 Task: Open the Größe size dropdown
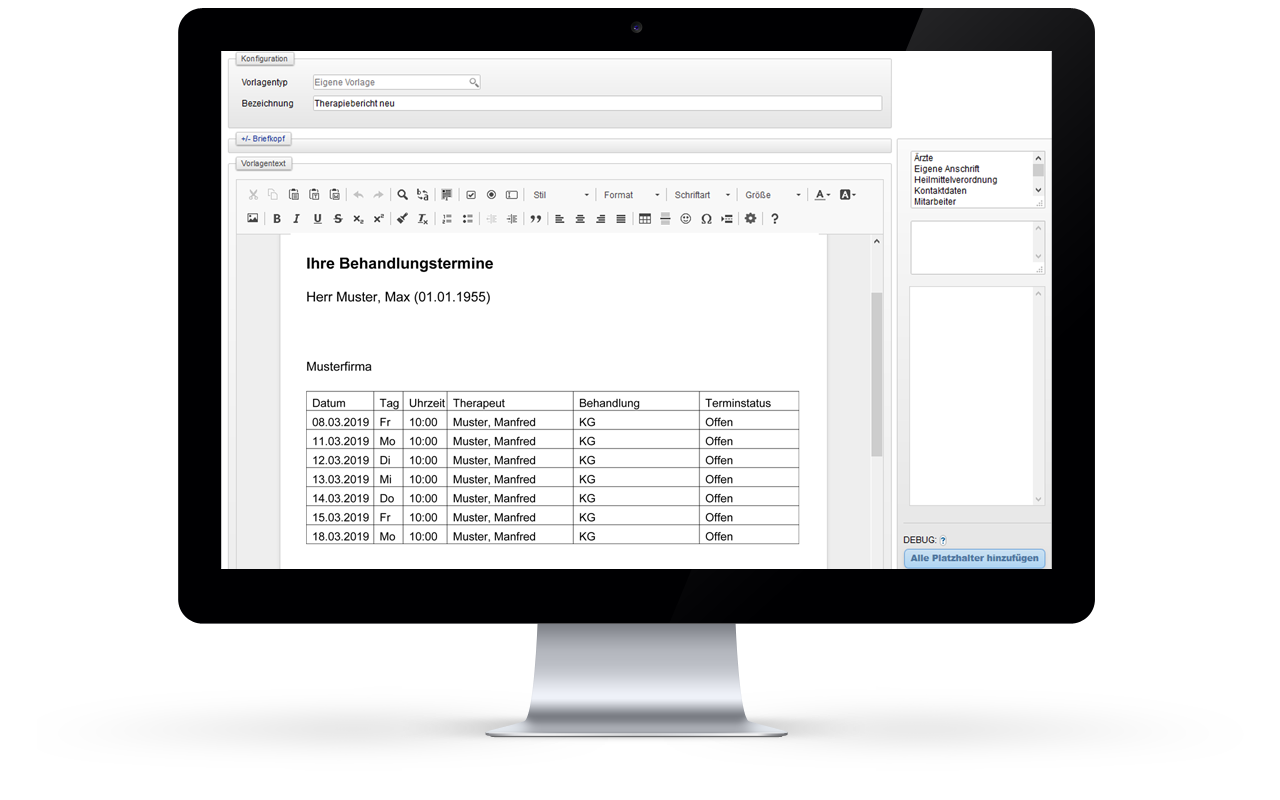tap(772, 195)
